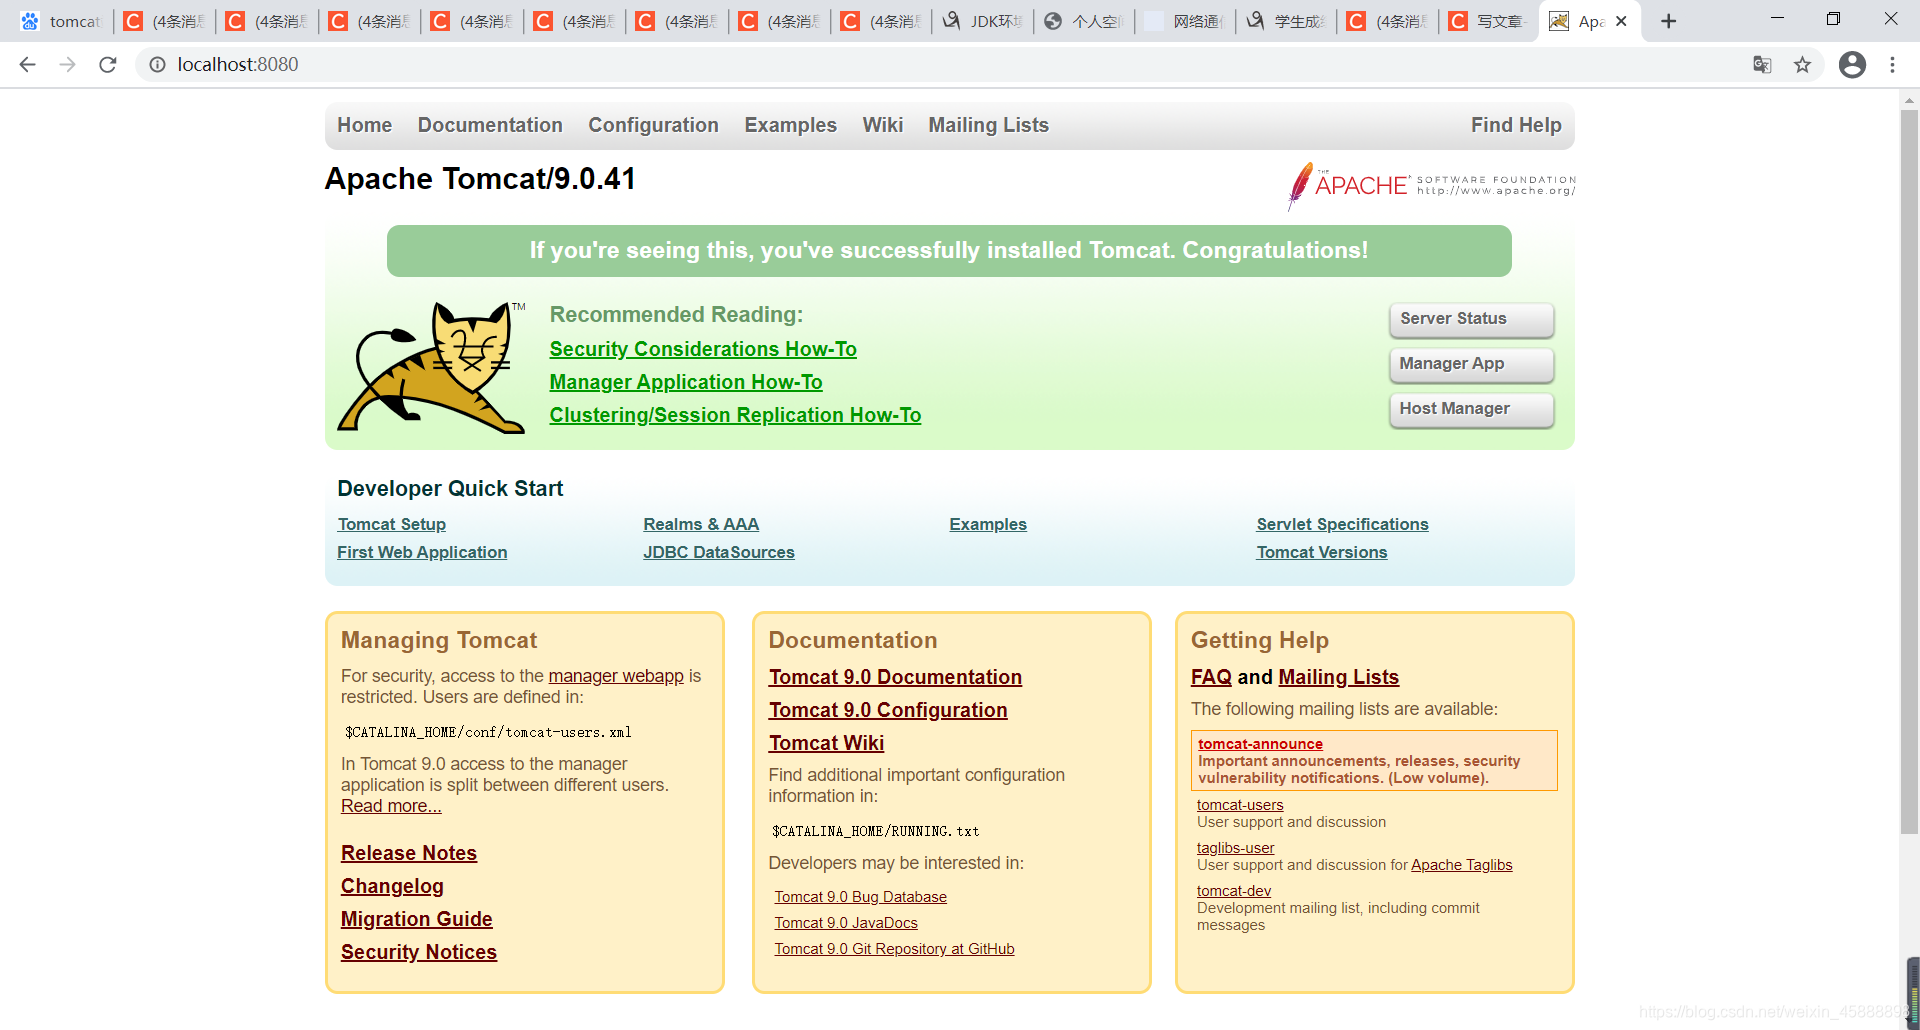Open Tomcat 9.0 Bug Database link
The image size is (1920, 1030).
pos(860,897)
